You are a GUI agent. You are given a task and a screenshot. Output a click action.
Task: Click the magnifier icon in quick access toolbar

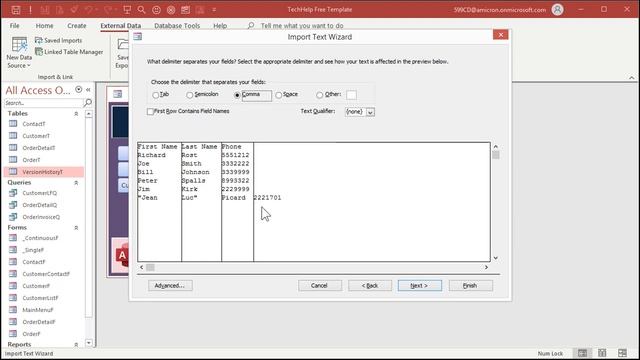point(142,9)
